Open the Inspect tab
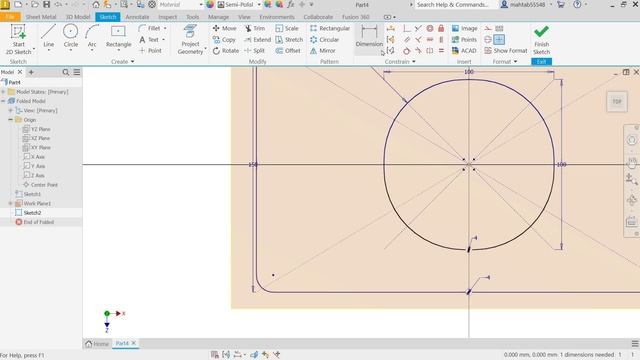 pyautogui.click(x=167, y=17)
